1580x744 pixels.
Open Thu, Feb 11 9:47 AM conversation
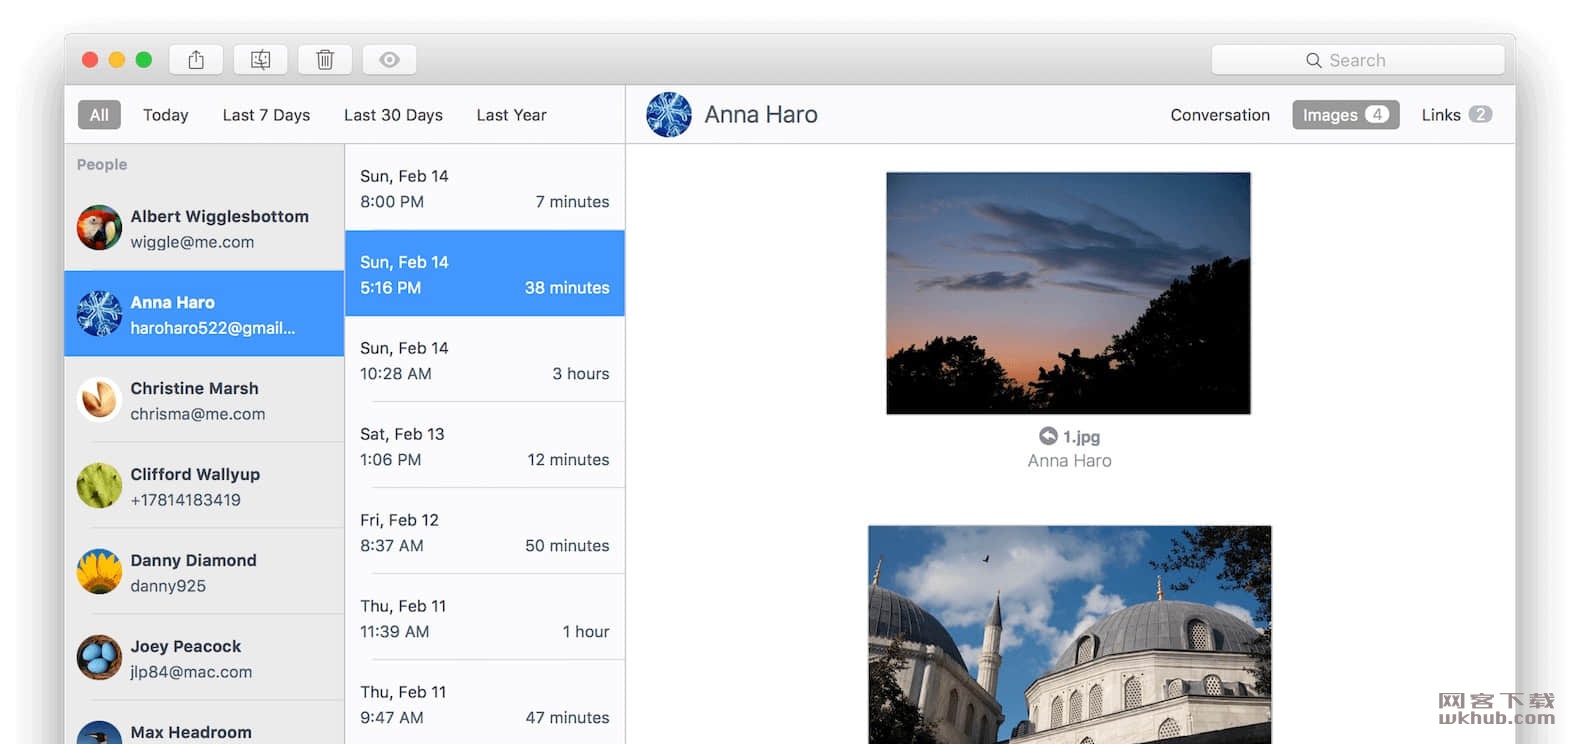pos(485,704)
